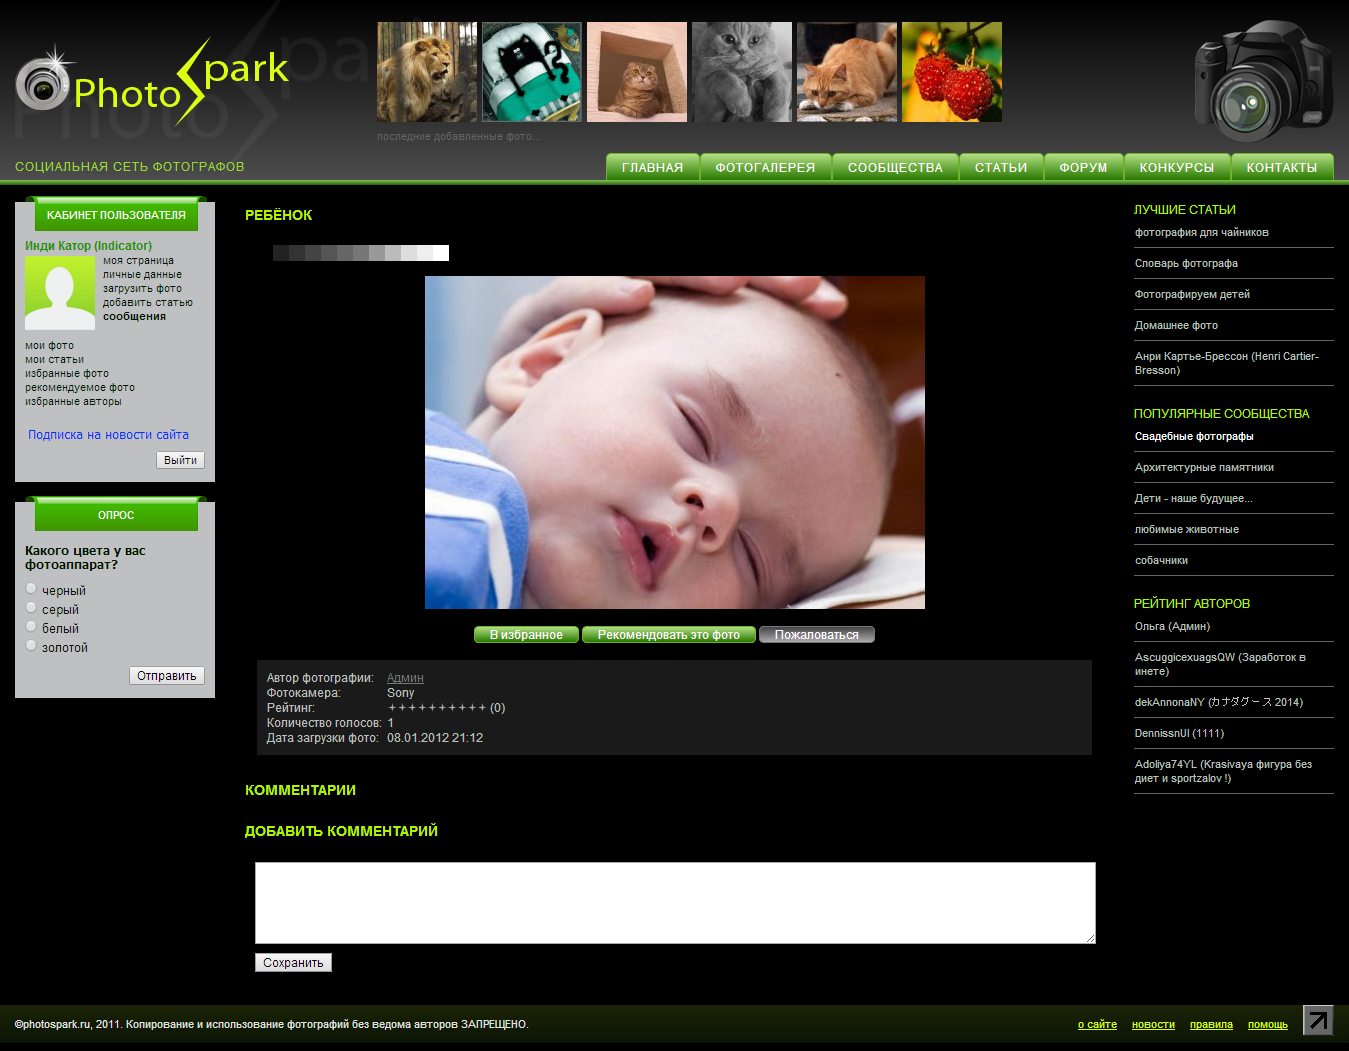Open 'избранные фото' link
The image size is (1349, 1051).
(67, 373)
